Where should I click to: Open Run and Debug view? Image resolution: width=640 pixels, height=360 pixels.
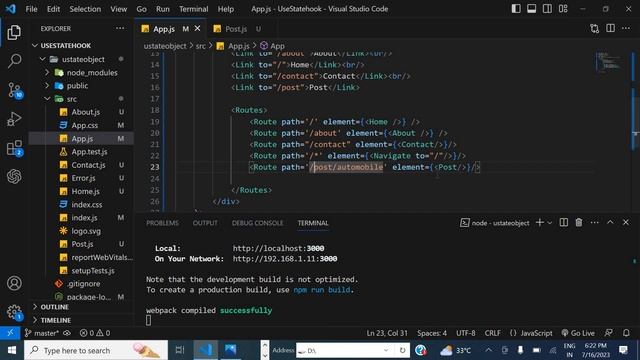(14, 119)
